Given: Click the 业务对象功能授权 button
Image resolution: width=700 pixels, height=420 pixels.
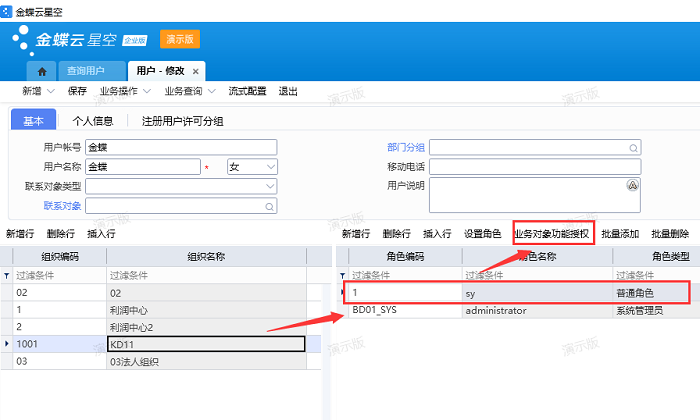Looking at the screenshot, I should (x=553, y=234).
